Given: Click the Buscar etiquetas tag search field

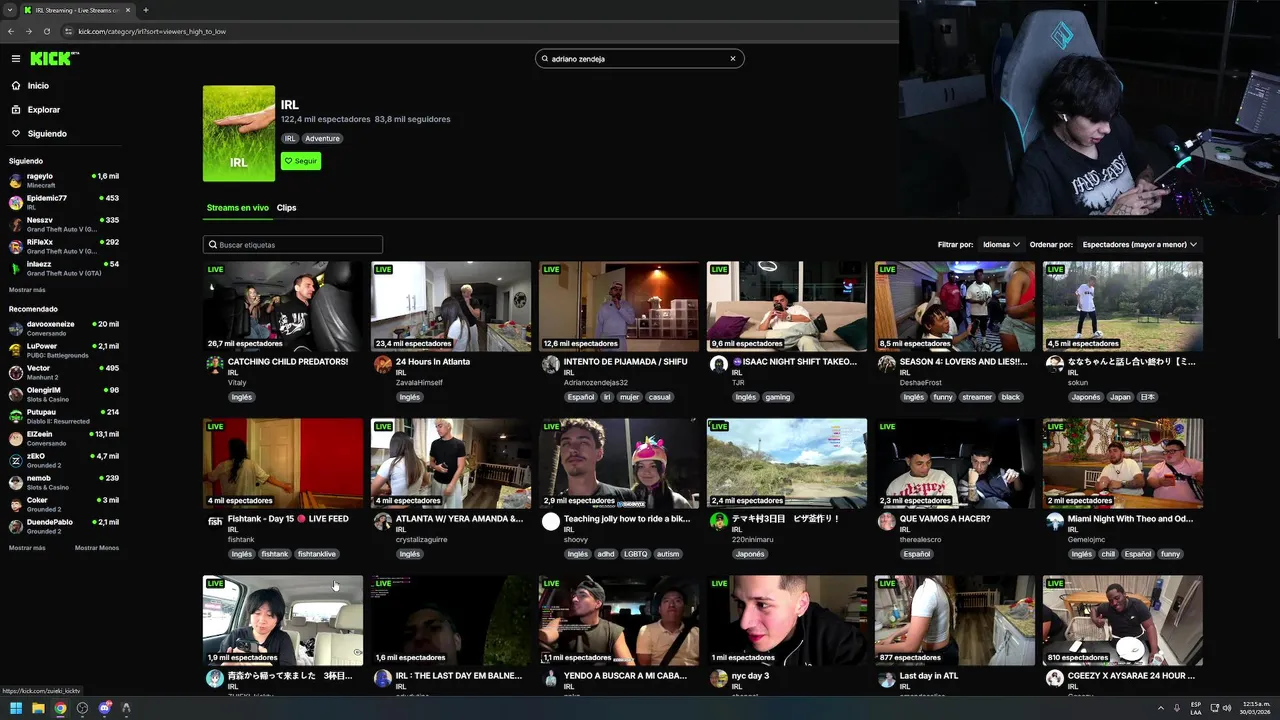Looking at the screenshot, I should 293,245.
